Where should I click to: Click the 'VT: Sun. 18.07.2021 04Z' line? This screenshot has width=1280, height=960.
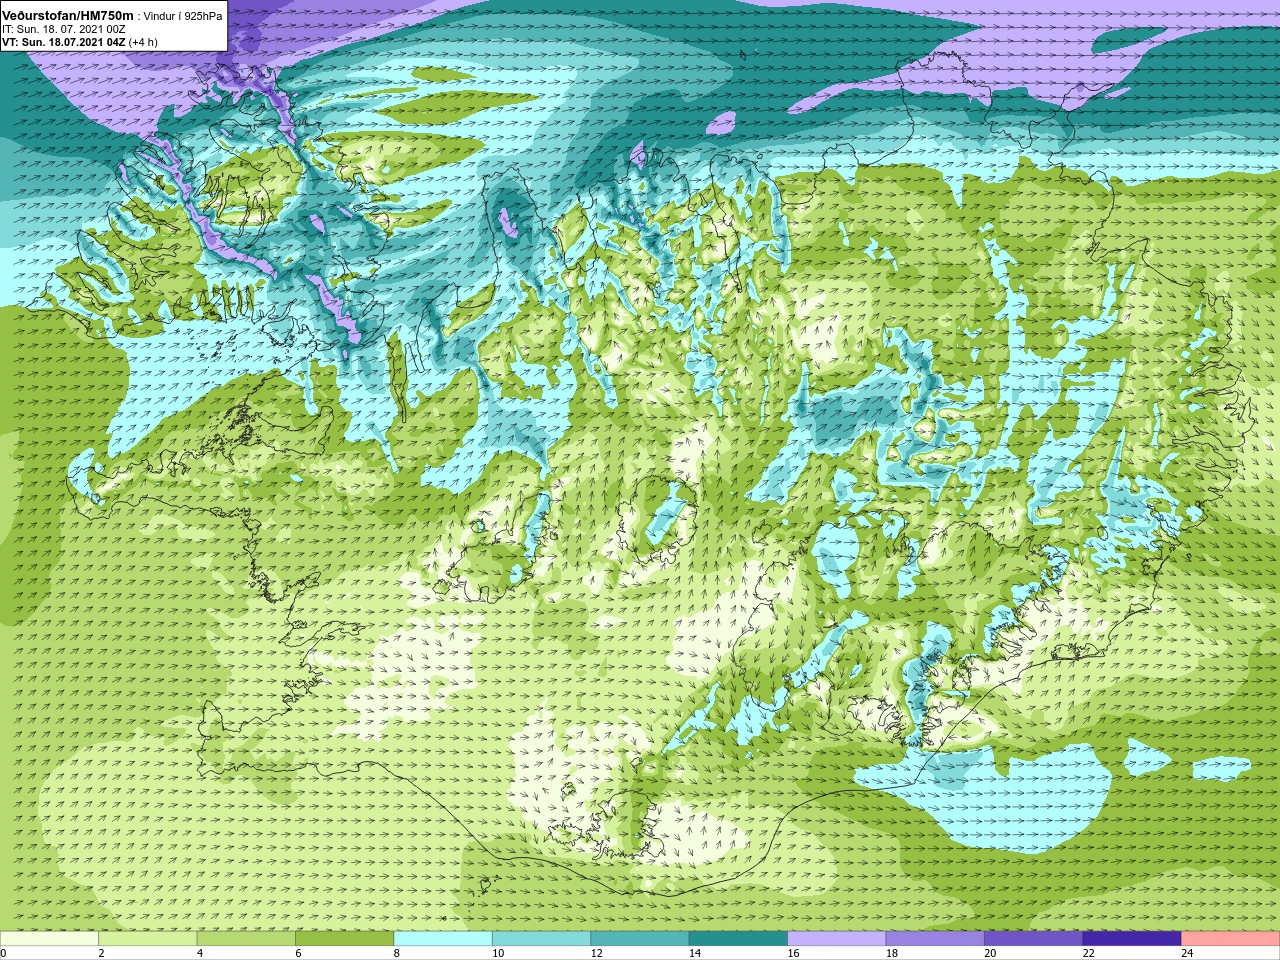click(63, 43)
